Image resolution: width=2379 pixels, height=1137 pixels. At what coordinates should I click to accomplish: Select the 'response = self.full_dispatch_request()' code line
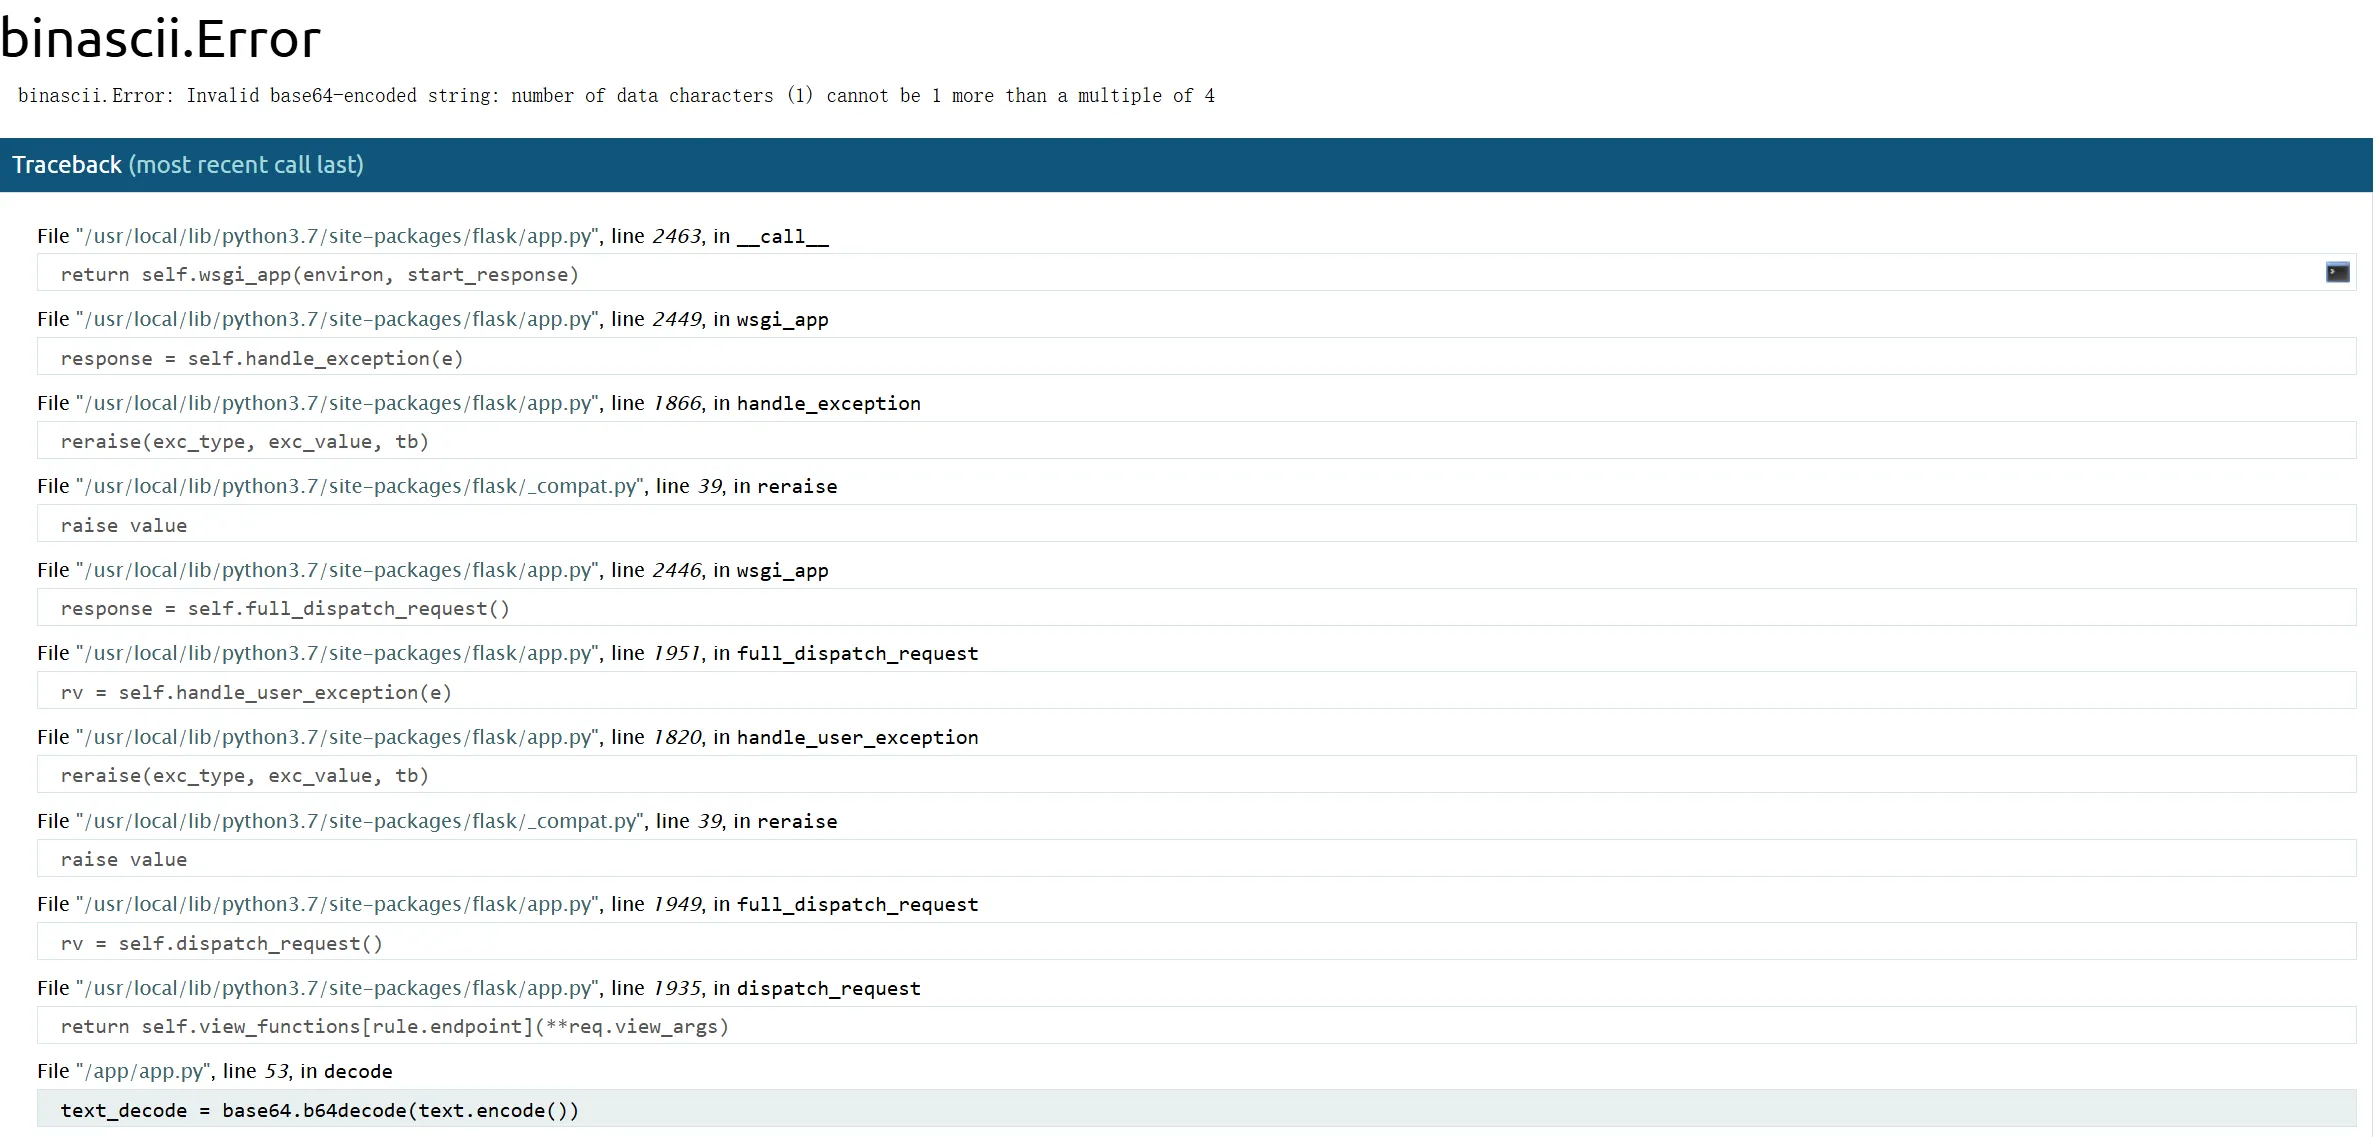tap(1196, 607)
